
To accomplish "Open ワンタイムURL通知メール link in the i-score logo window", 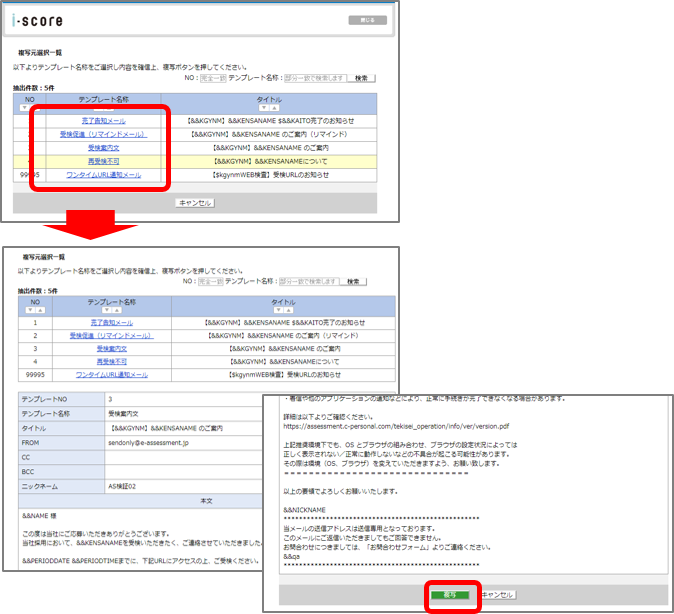I will [x=104, y=175].
